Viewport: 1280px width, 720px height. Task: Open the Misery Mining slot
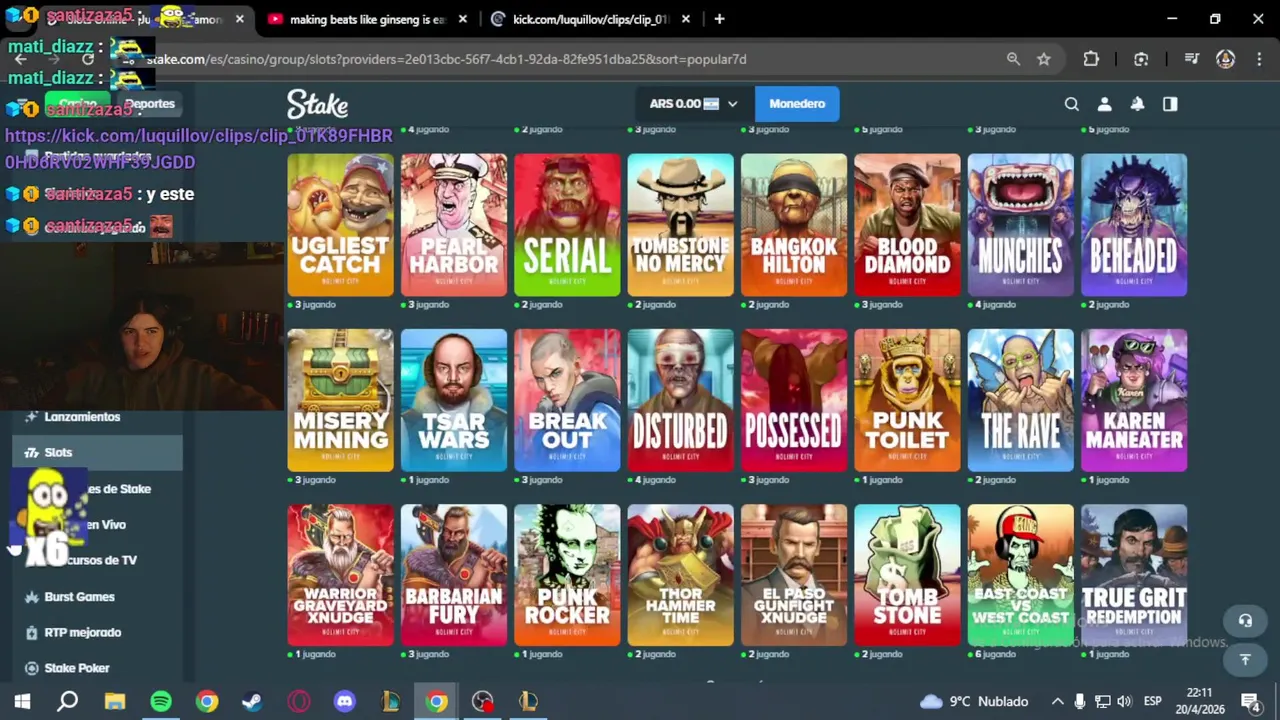point(341,400)
